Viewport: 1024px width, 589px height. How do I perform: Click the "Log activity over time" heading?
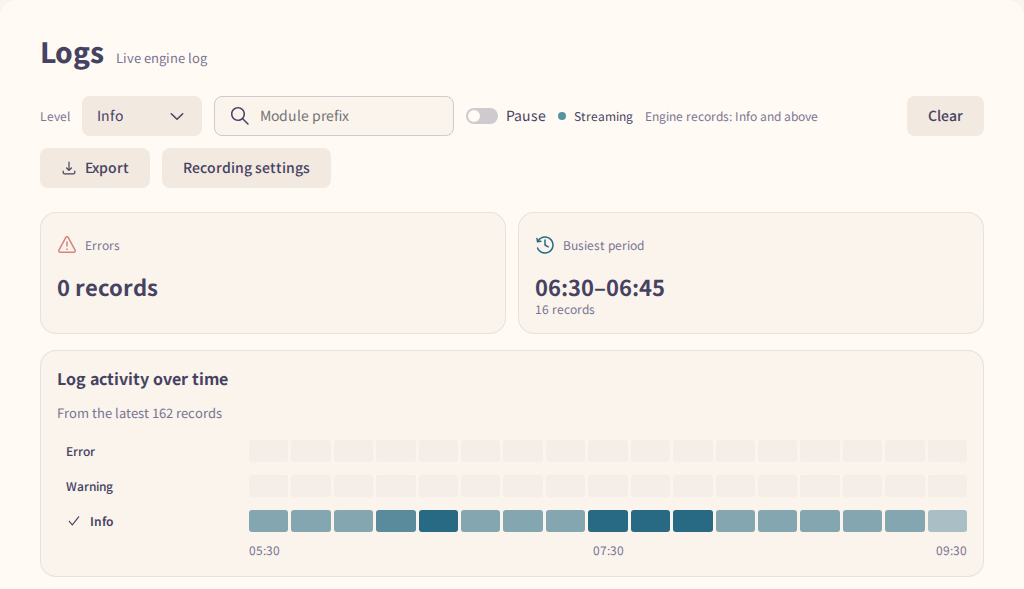tap(142, 379)
